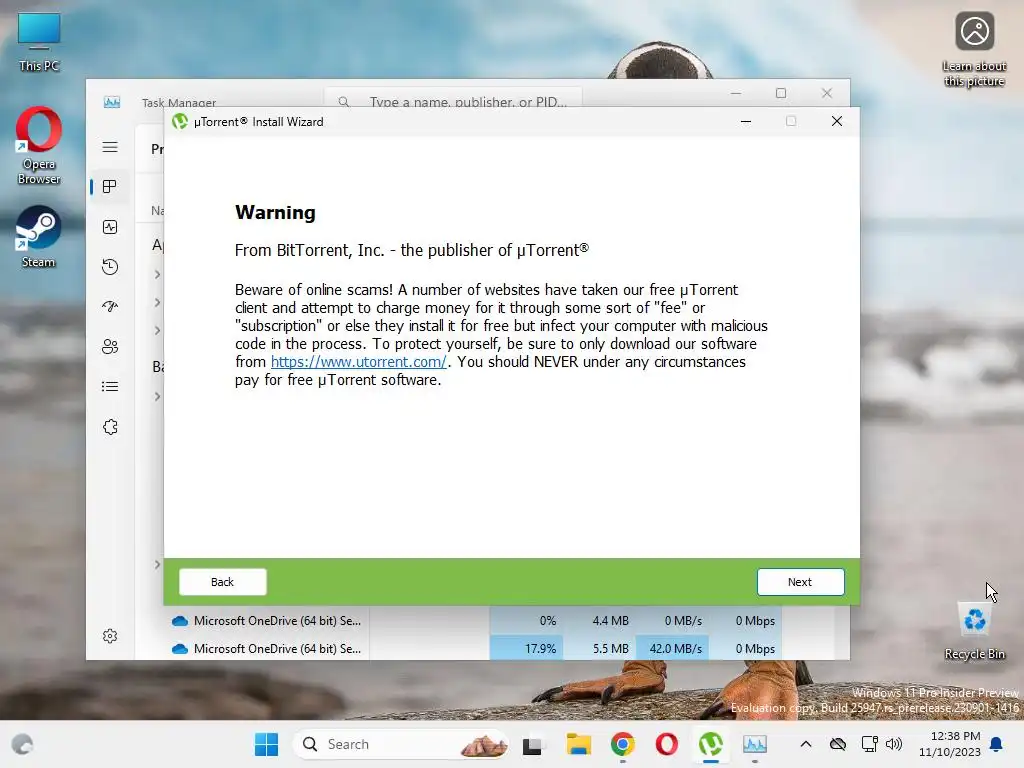Open Task Manager settings gear icon
The image size is (1024, 768).
(x=110, y=636)
